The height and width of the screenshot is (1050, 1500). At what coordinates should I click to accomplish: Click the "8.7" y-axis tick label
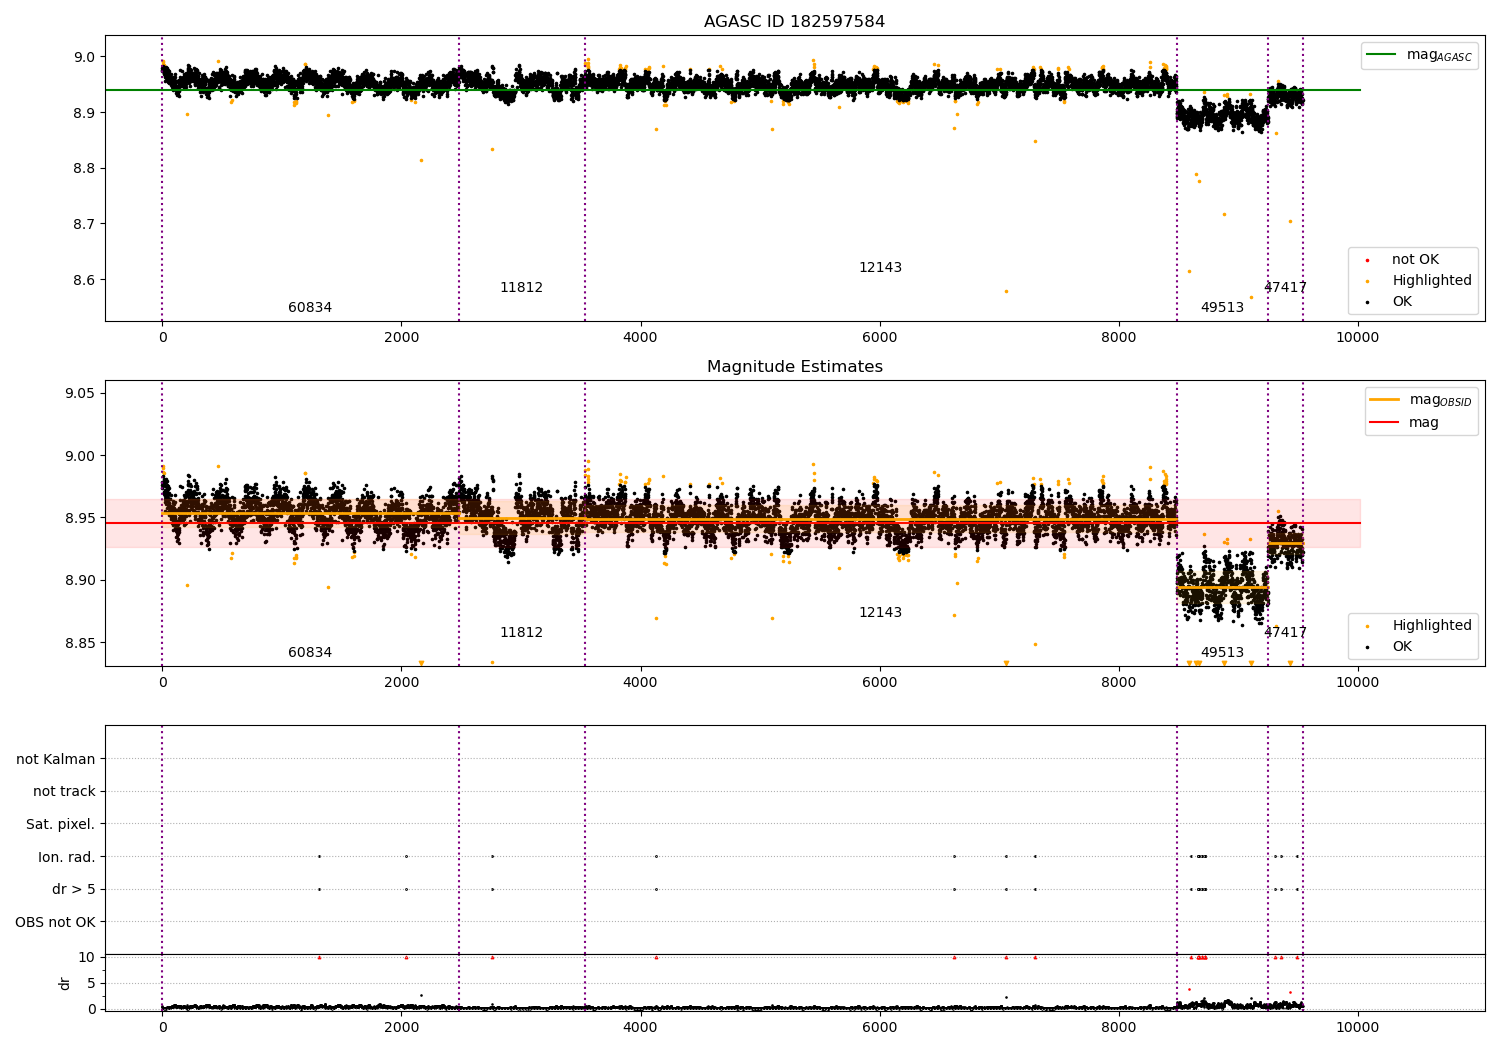[x=85, y=224]
